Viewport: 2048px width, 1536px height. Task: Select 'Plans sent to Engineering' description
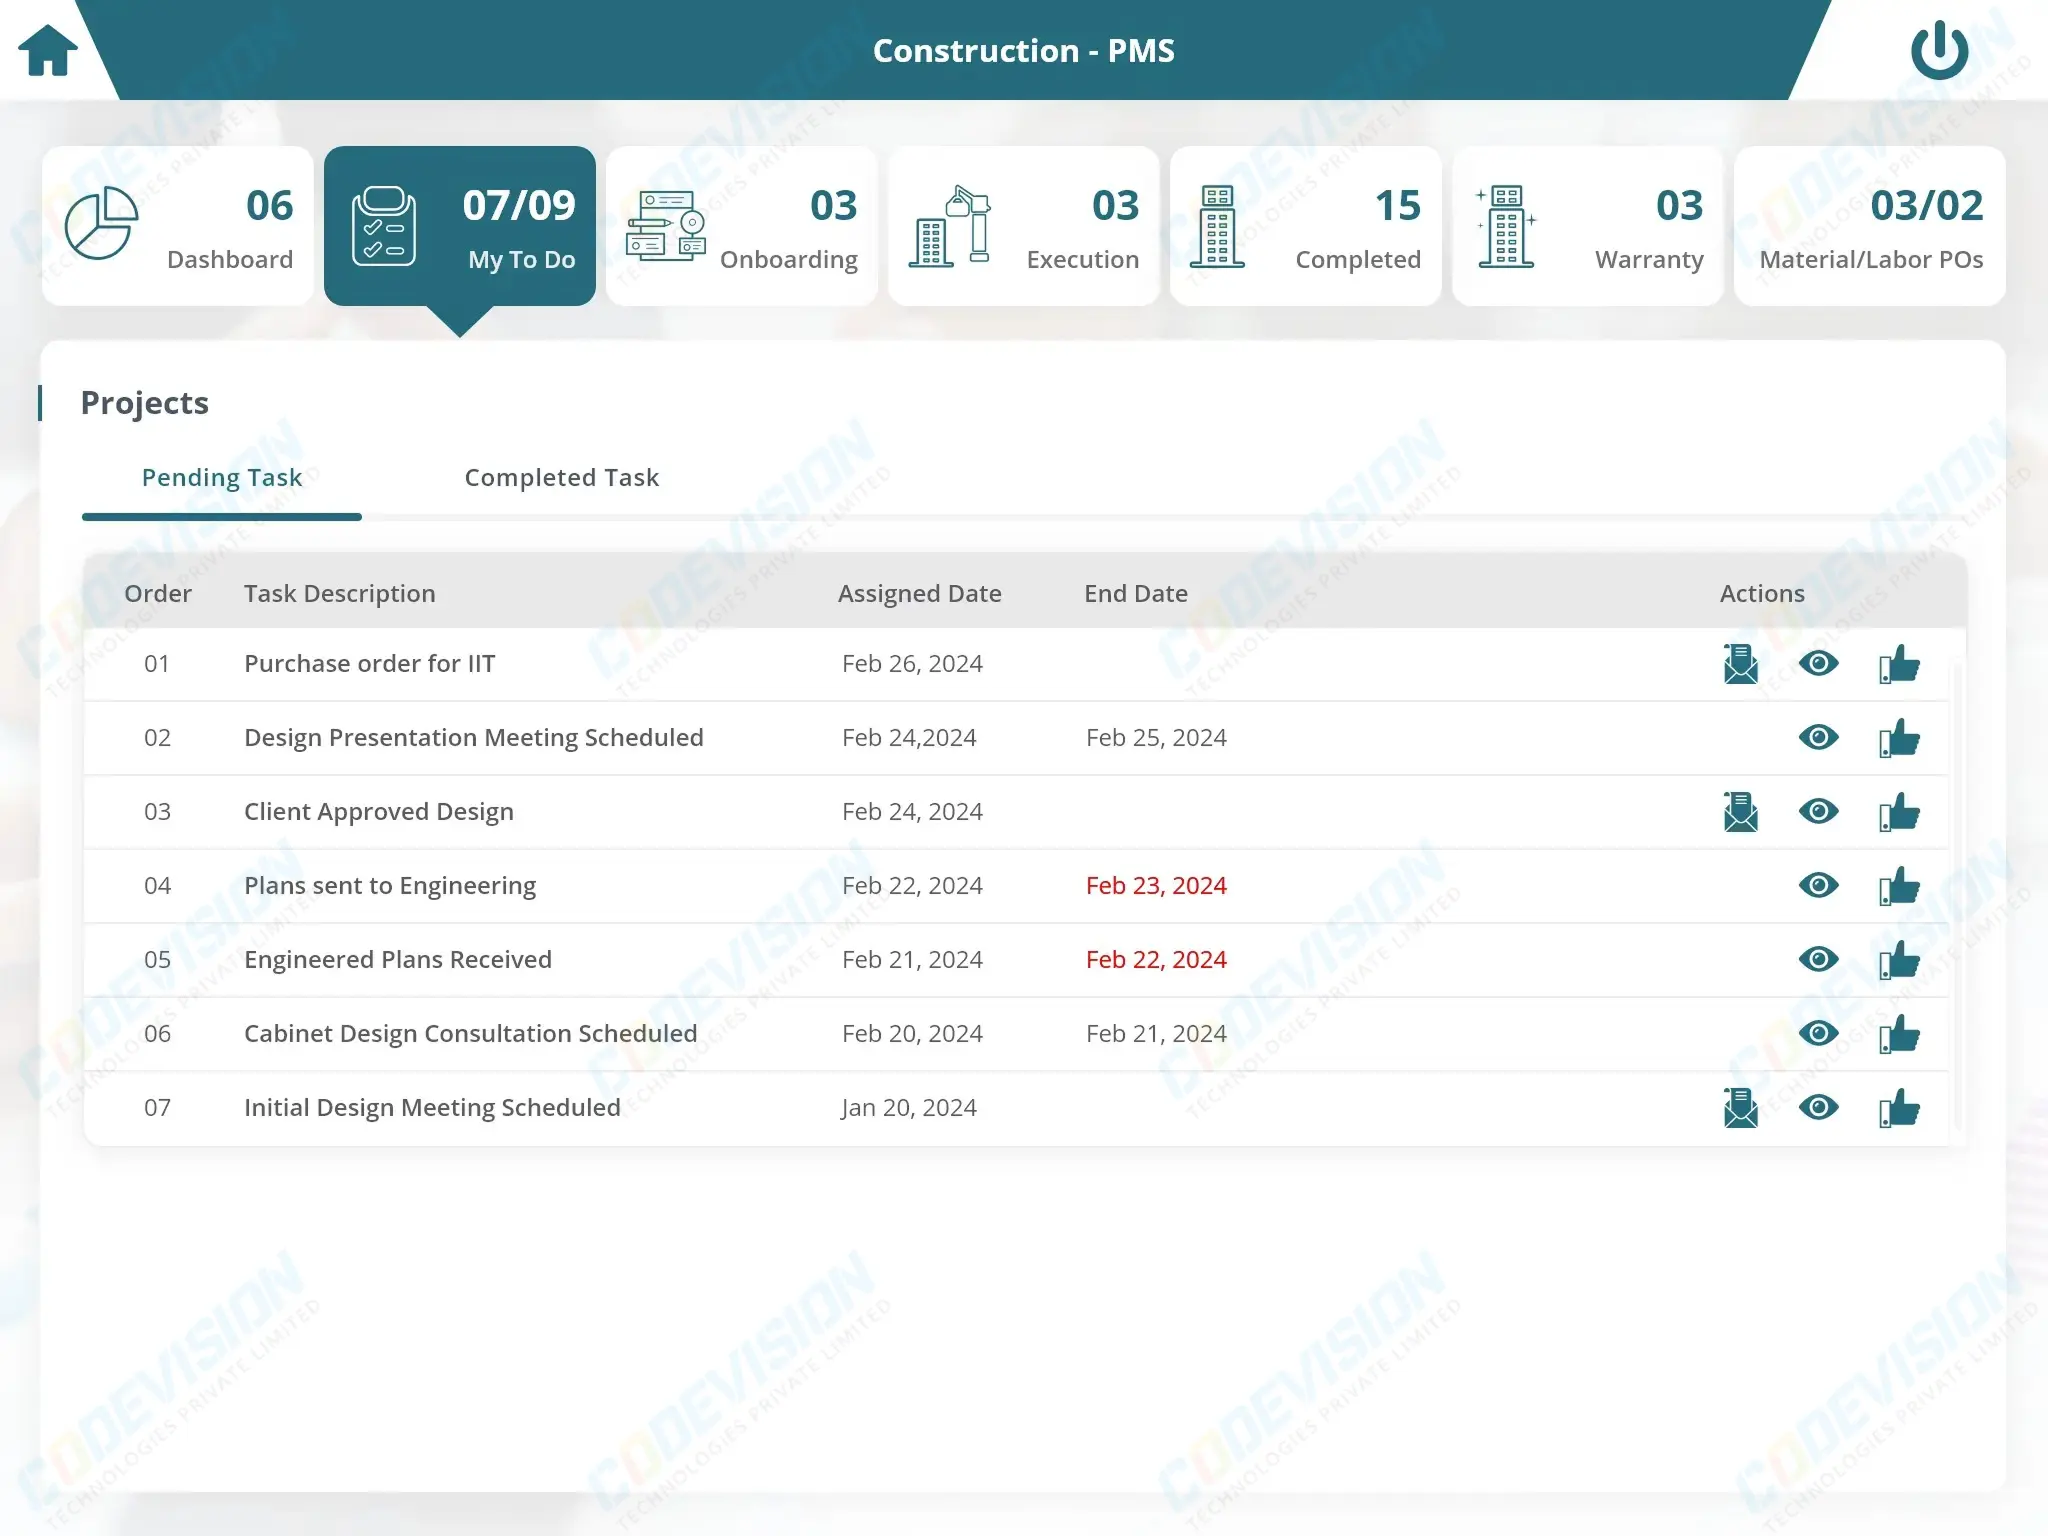390,886
